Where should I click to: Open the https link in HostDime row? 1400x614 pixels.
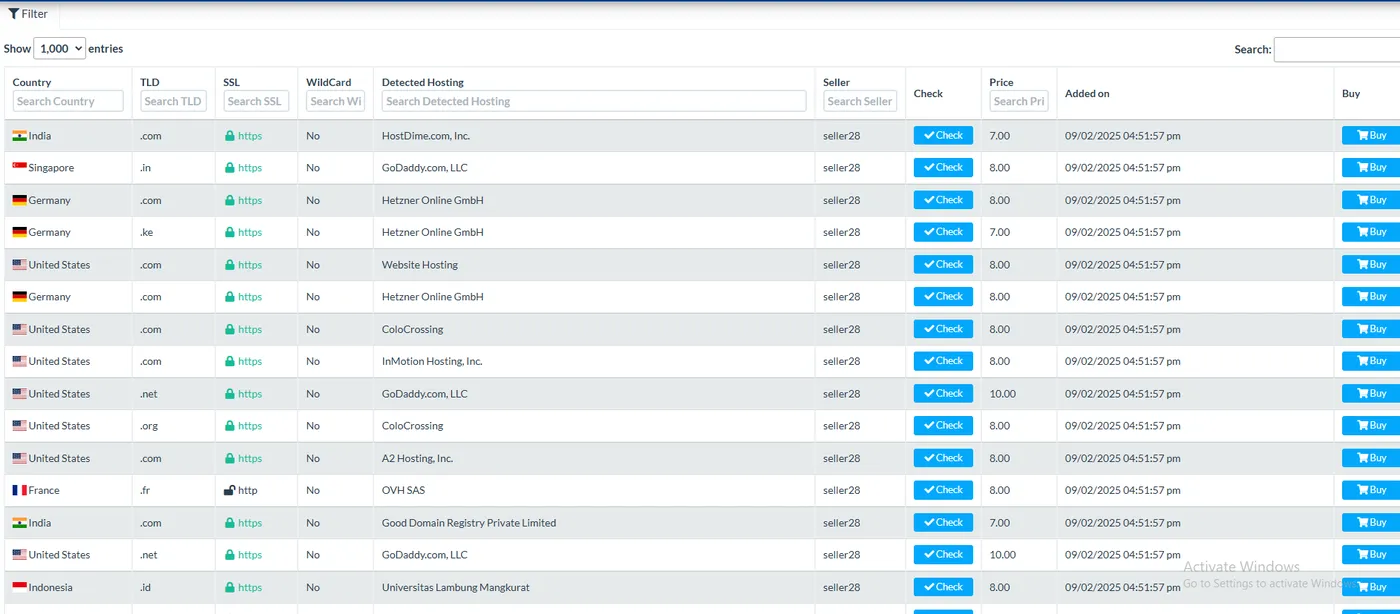point(250,136)
